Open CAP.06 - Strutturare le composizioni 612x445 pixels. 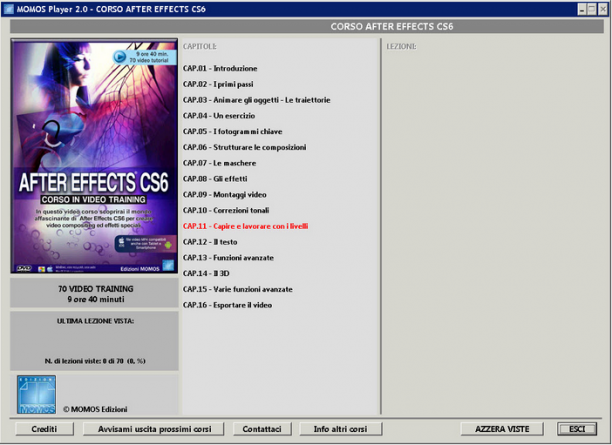pos(245,147)
